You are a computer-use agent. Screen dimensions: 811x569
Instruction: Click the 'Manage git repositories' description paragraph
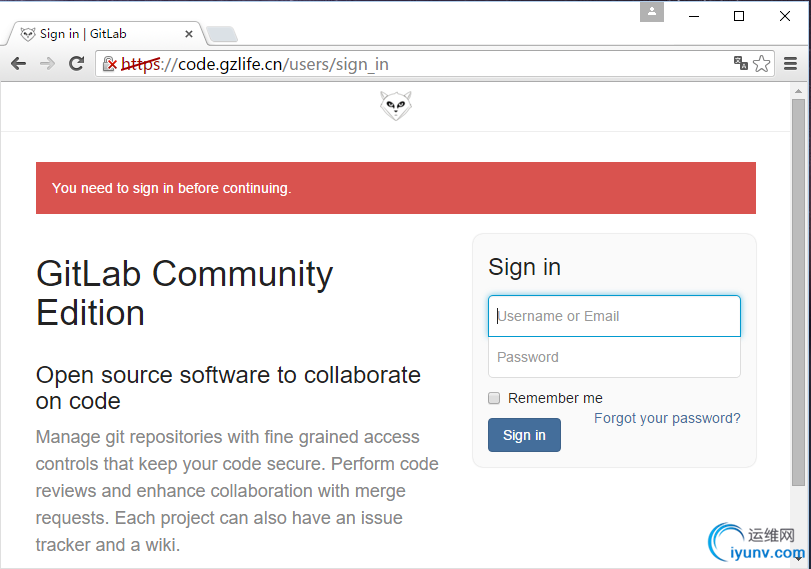tap(237, 490)
